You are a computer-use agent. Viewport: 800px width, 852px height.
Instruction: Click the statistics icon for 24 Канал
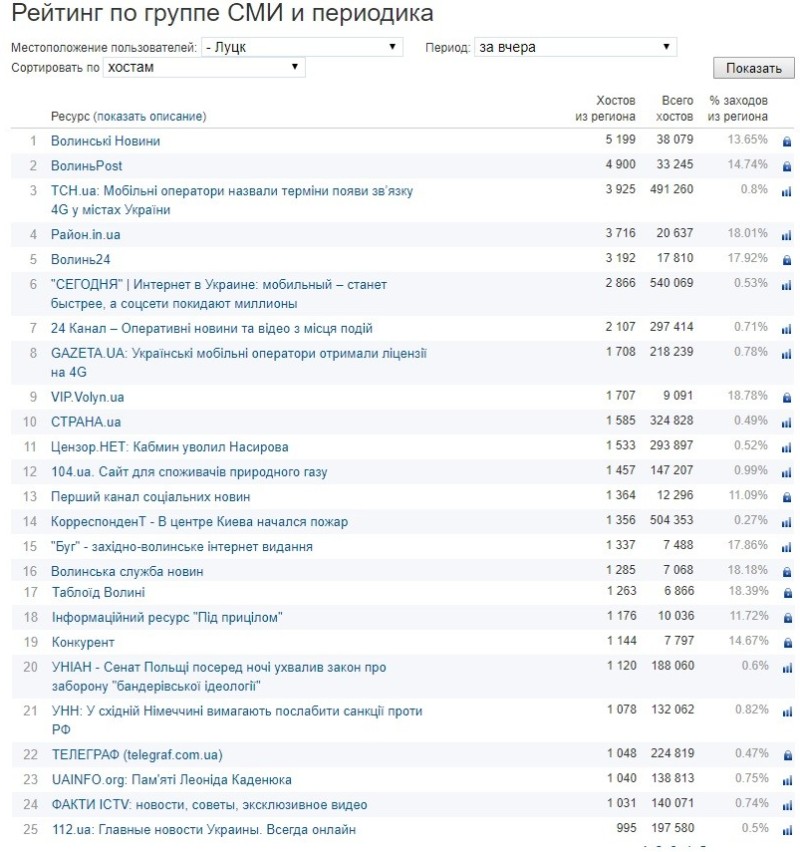(786, 329)
